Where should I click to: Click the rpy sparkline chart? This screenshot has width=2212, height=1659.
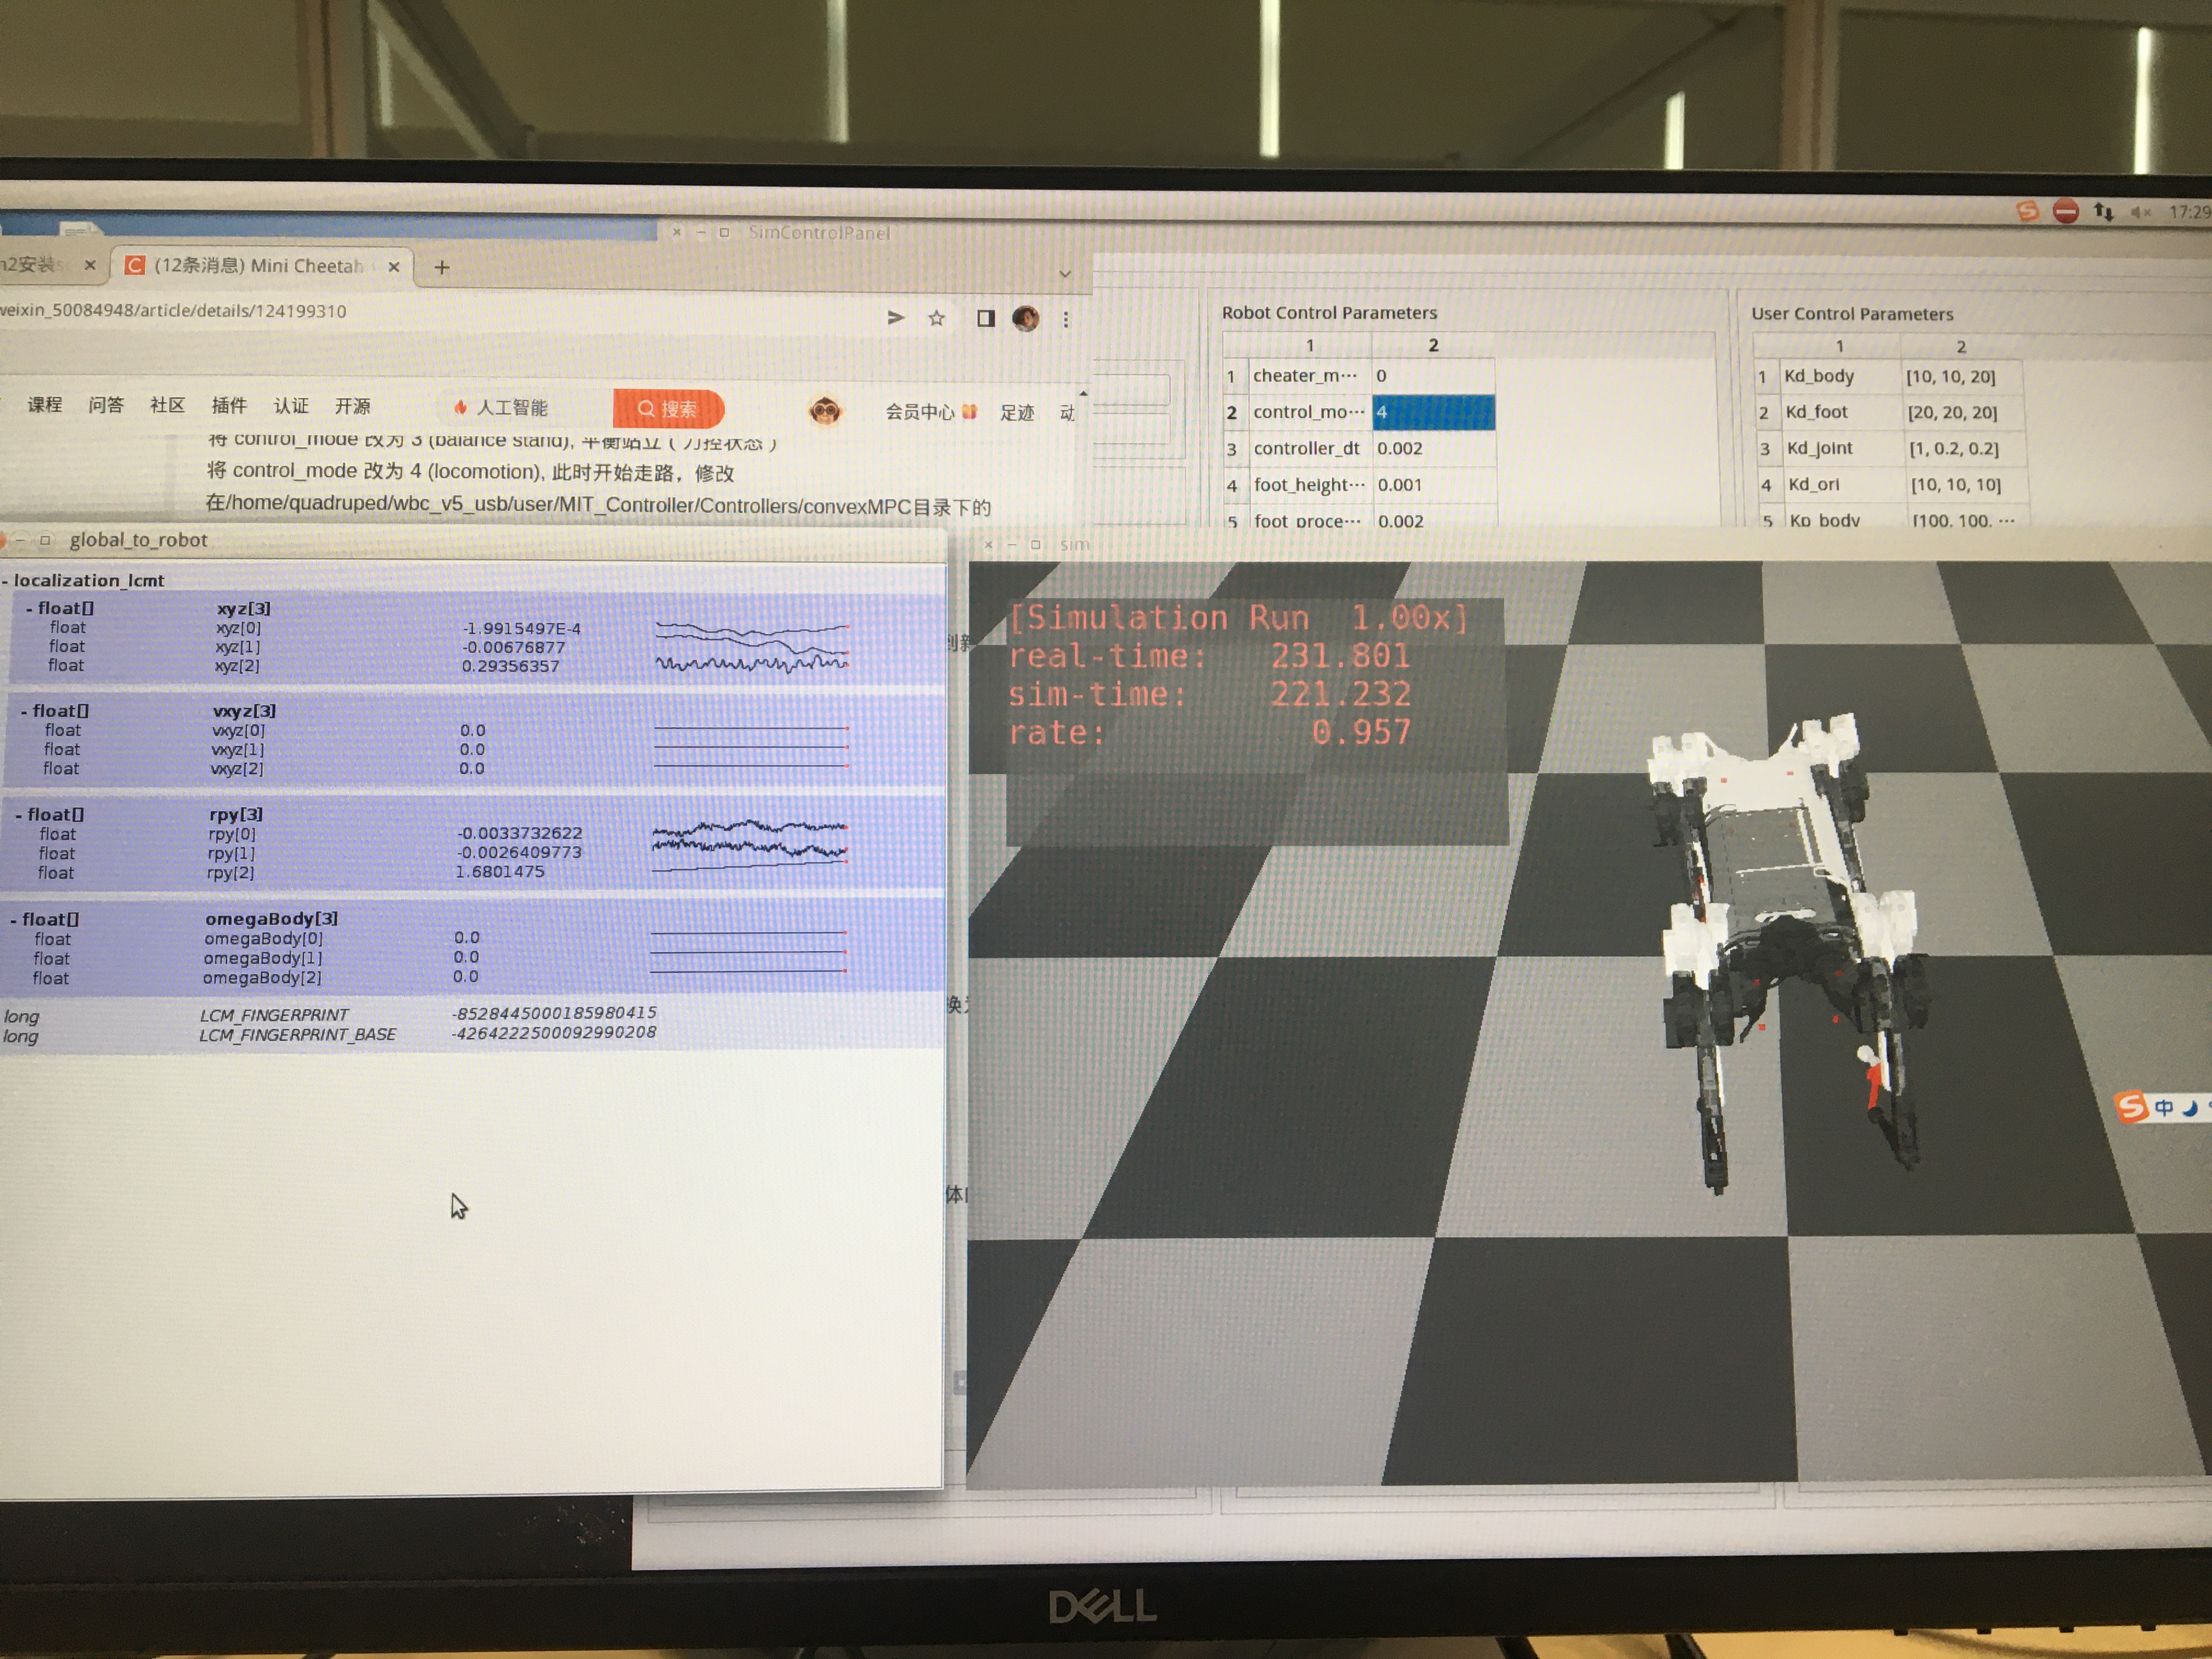749,848
